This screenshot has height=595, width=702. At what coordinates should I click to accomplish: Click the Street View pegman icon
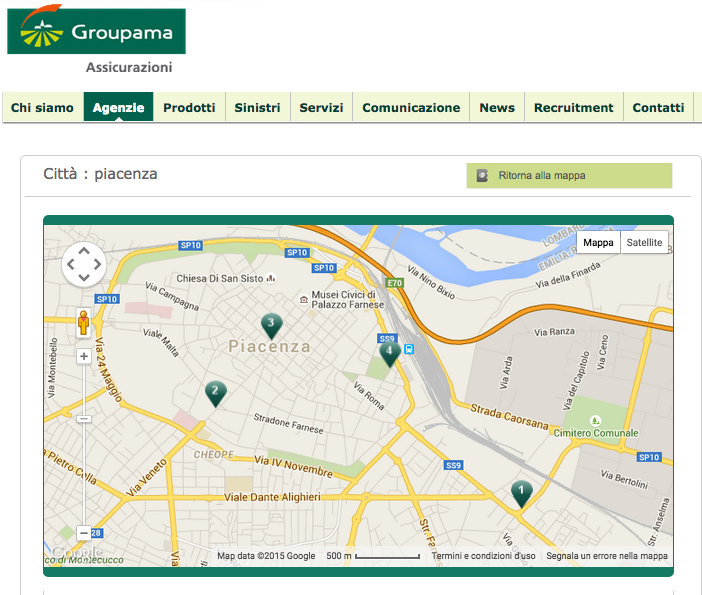84,322
